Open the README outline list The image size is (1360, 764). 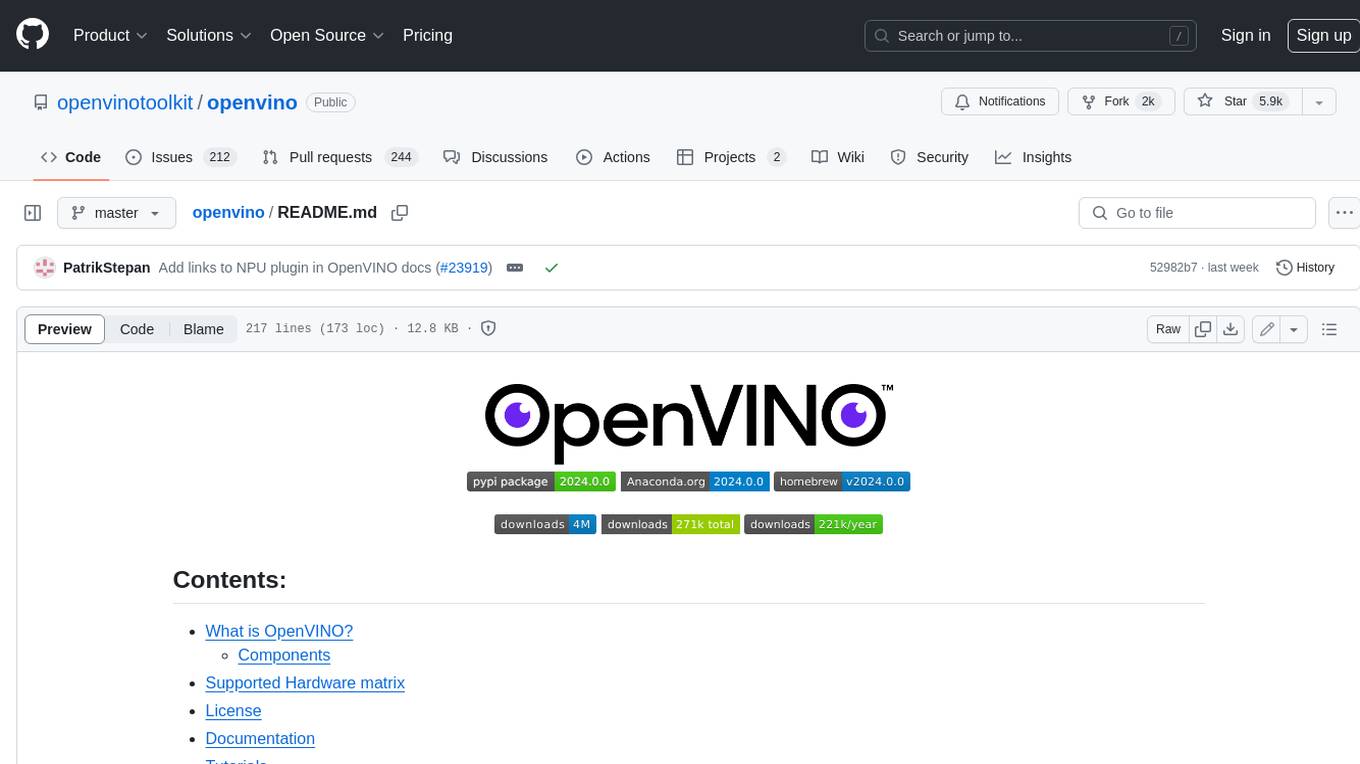(1329, 329)
